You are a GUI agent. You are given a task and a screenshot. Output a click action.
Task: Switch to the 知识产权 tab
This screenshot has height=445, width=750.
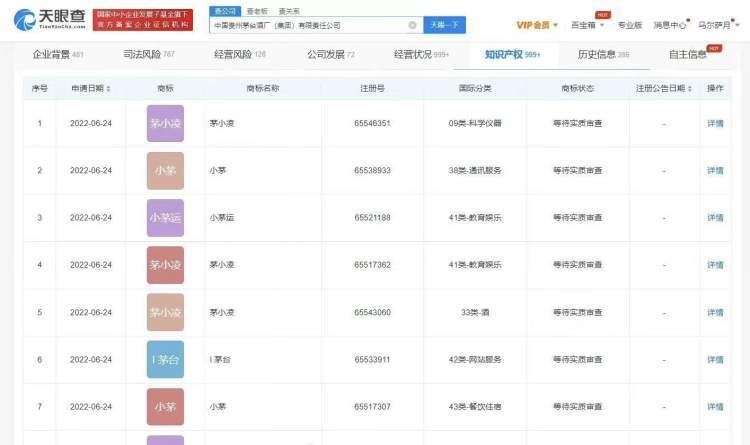tap(512, 55)
